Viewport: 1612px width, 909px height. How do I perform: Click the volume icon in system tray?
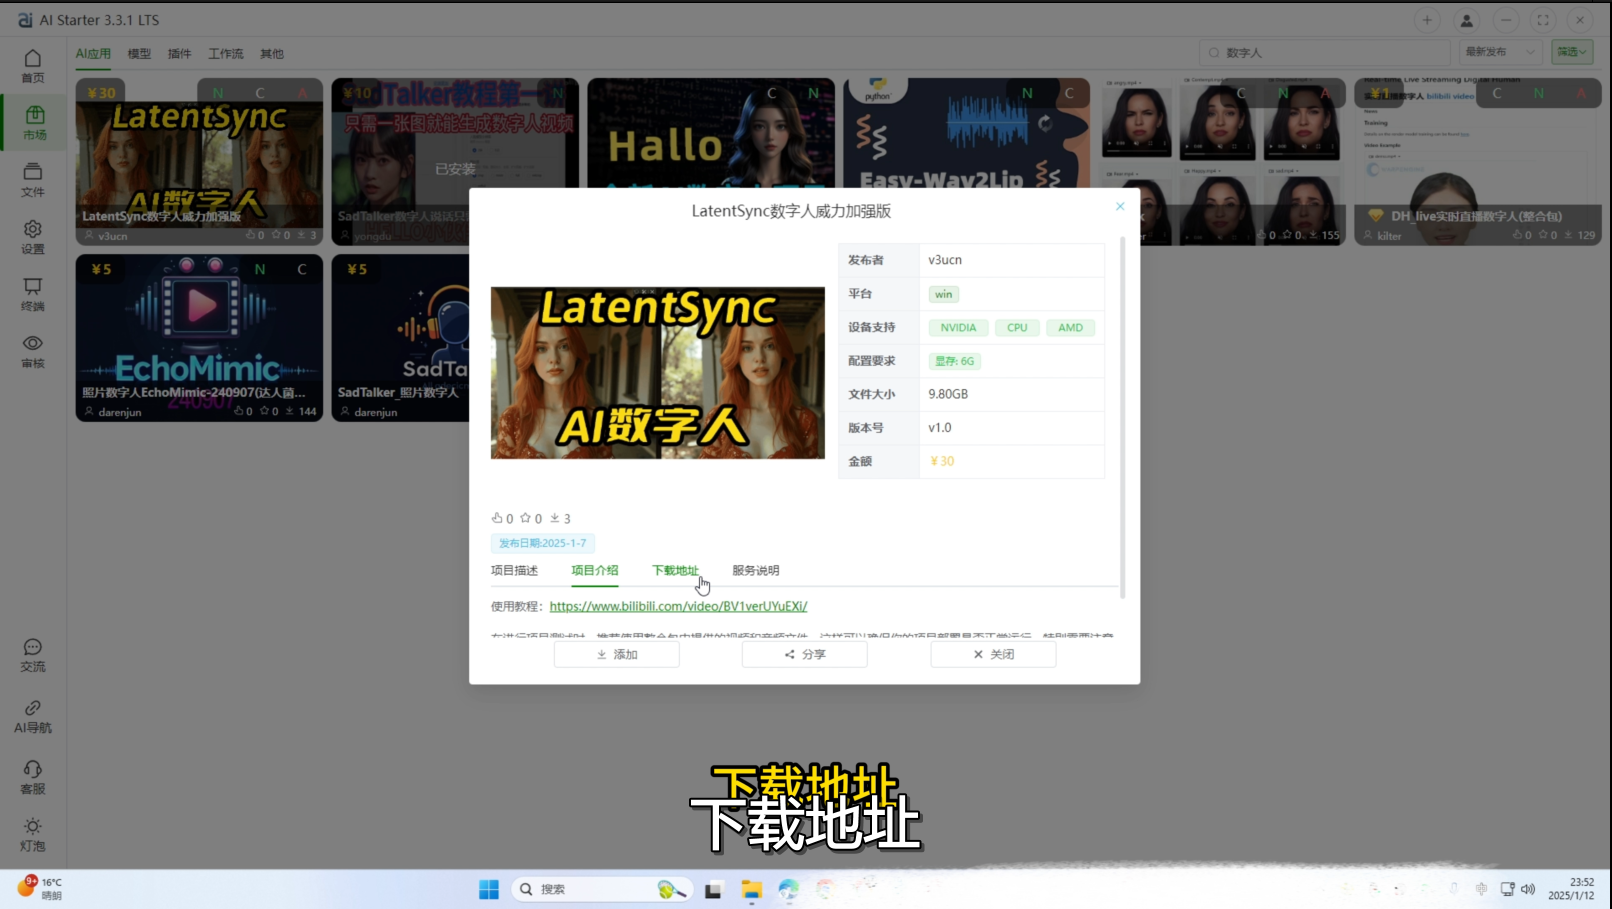(x=1527, y=889)
